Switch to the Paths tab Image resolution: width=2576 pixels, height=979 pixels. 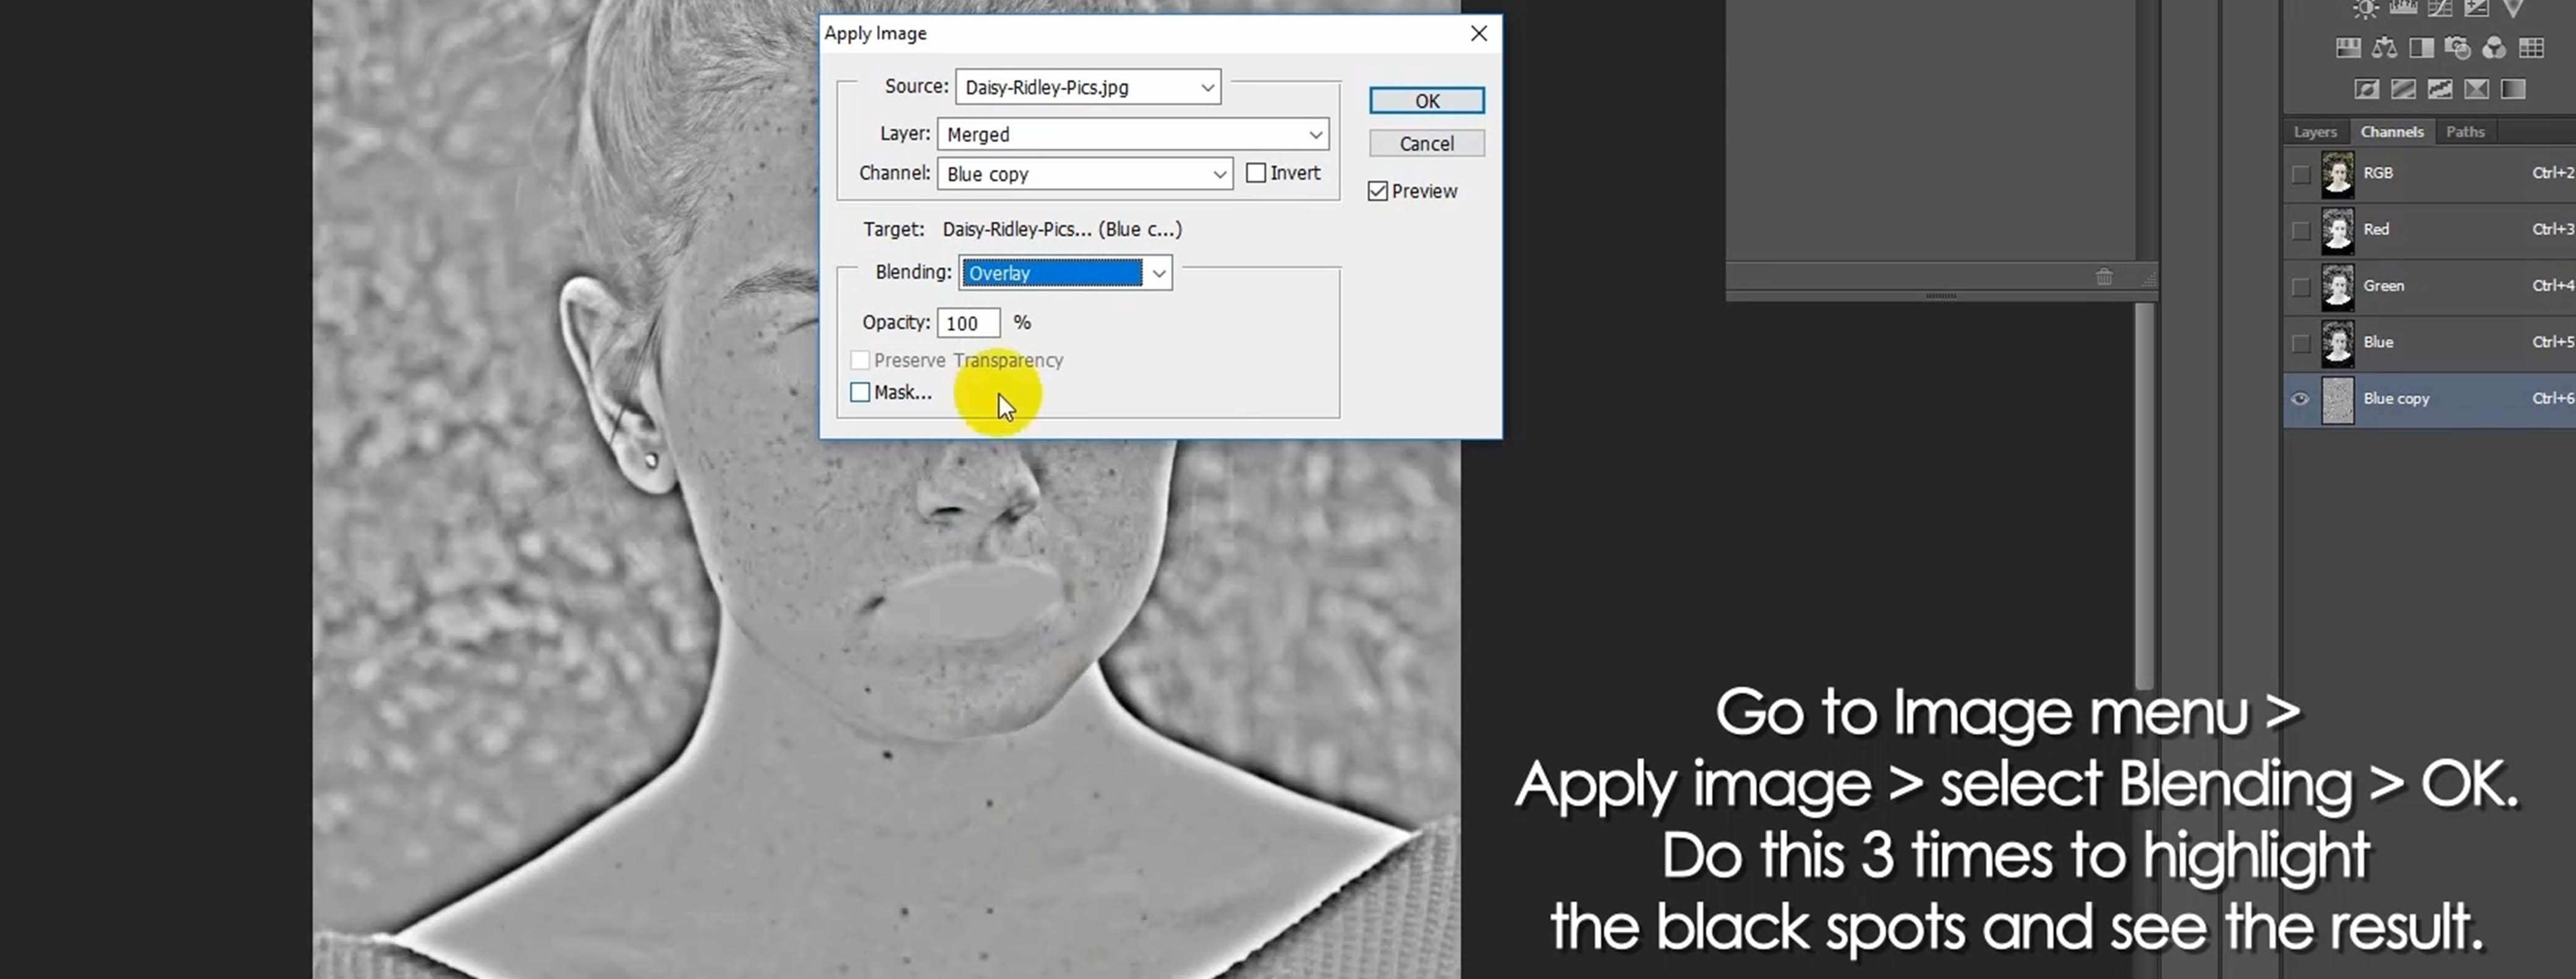click(x=2465, y=132)
